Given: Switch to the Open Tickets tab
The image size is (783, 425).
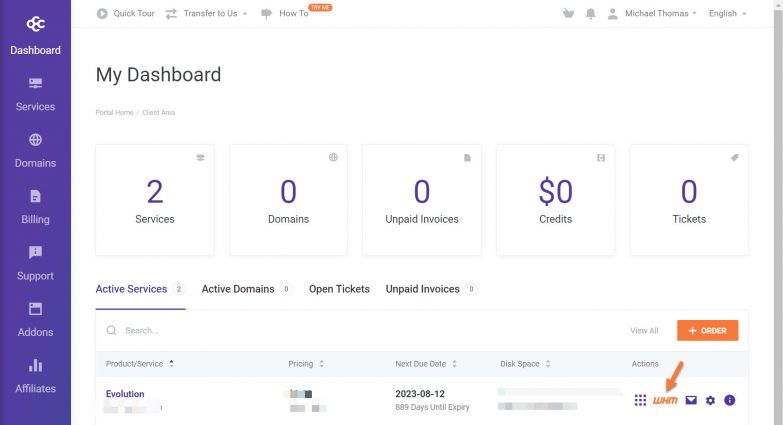Looking at the screenshot, I should click(x=339, y=289).
